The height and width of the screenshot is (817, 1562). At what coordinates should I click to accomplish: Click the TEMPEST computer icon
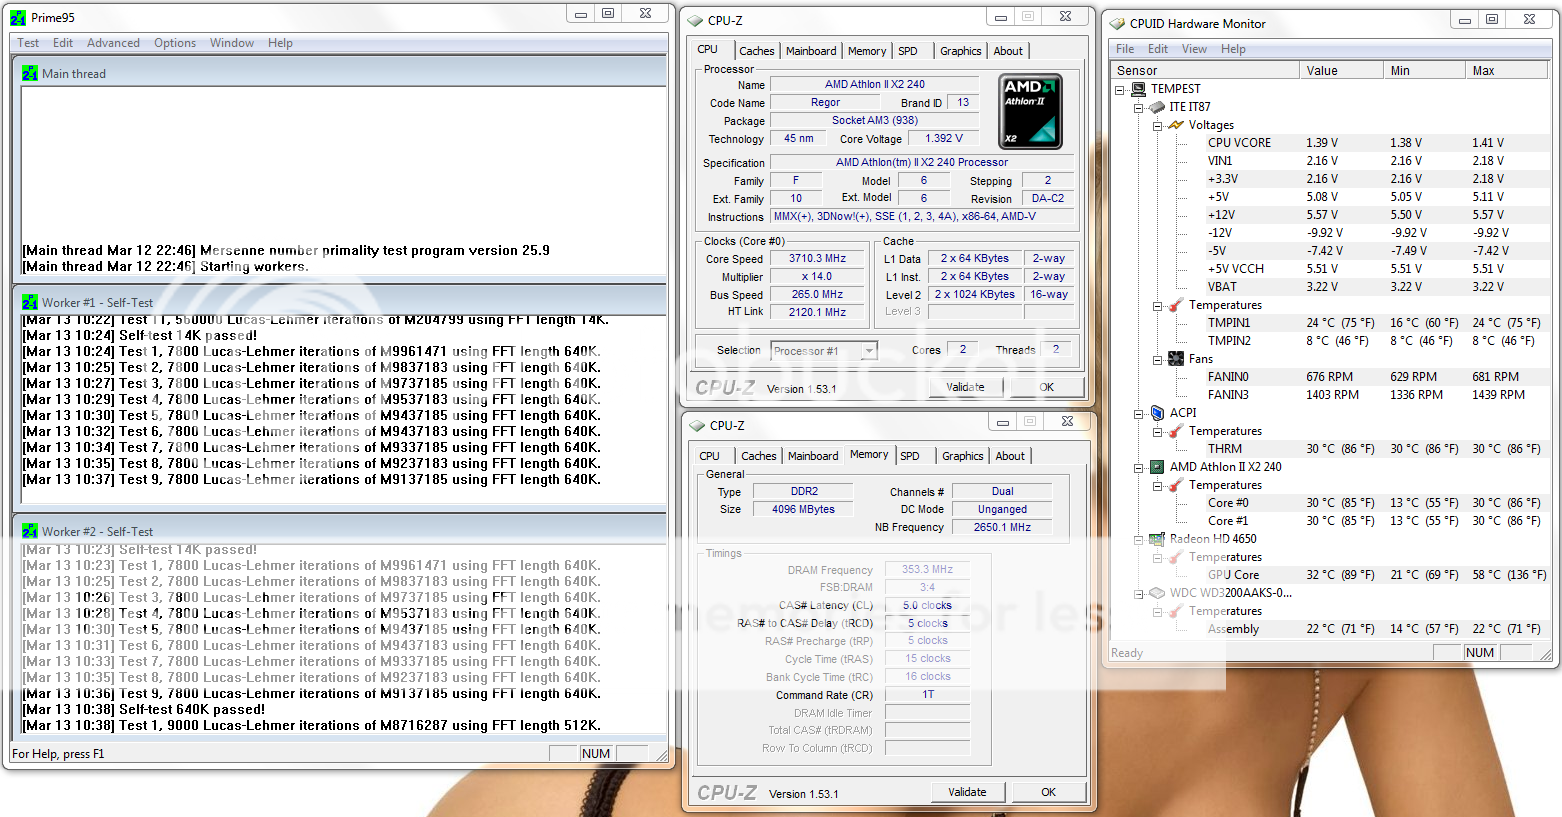[x=1138, y=88]
